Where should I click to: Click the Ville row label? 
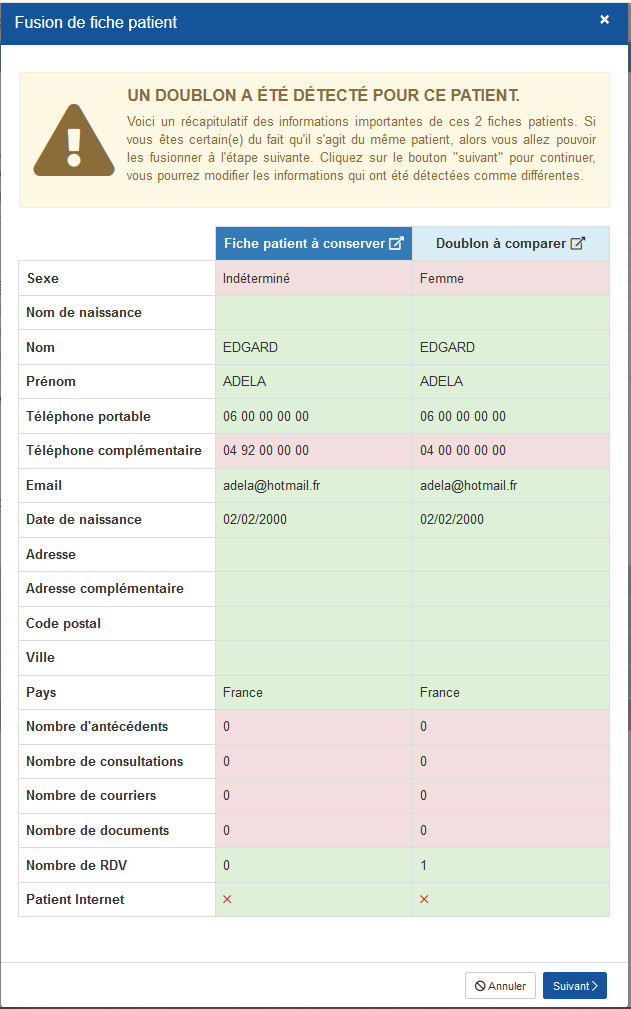[x=40, y=657]
